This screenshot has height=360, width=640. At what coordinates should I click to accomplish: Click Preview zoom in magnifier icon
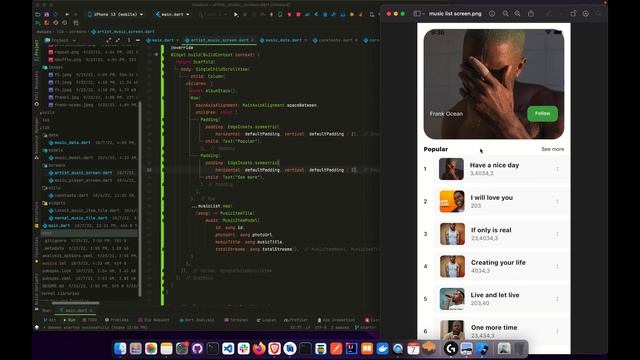tap(517, 13)
